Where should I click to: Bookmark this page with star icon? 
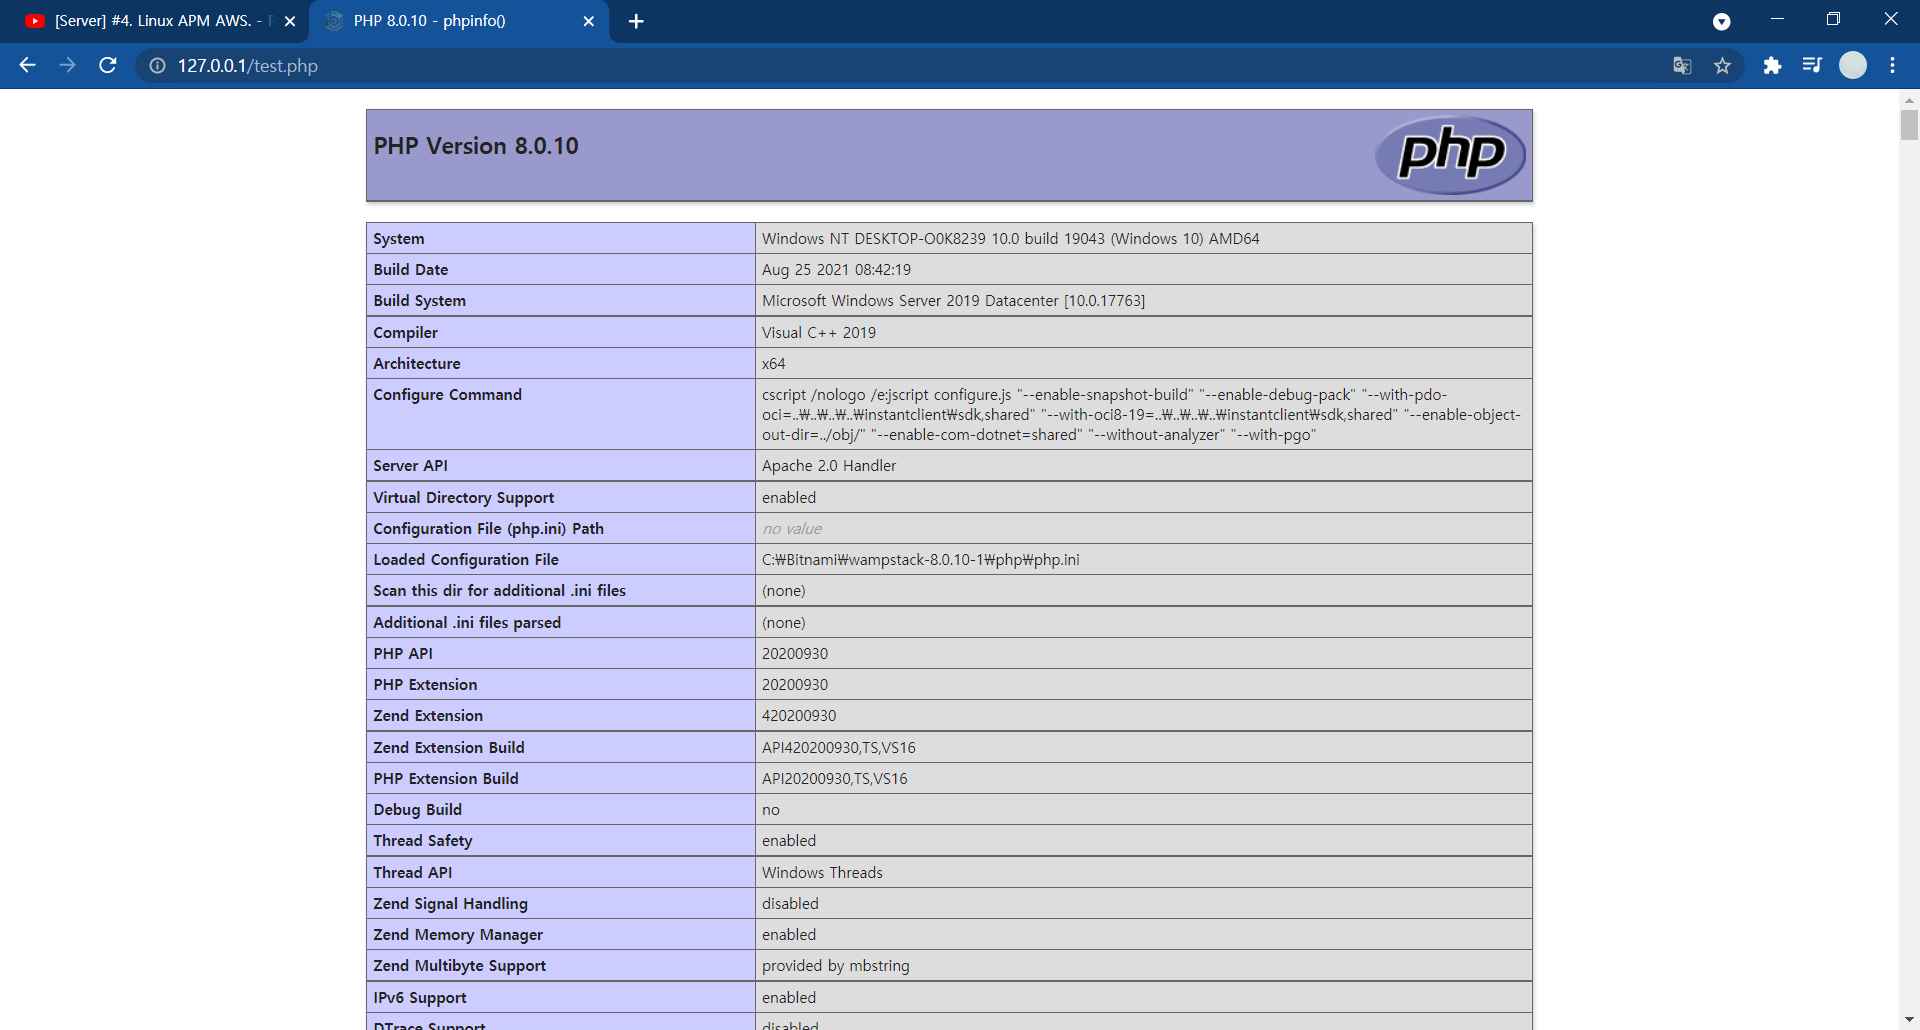pos(1722,66)
